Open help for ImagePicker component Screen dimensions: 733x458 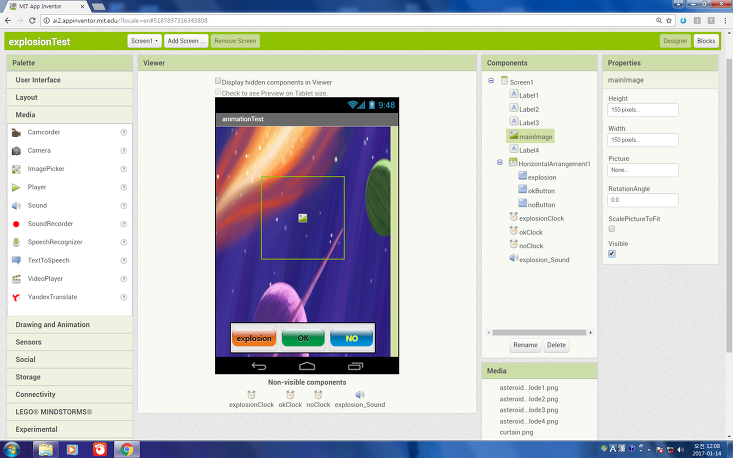click(x=124, y=169)
